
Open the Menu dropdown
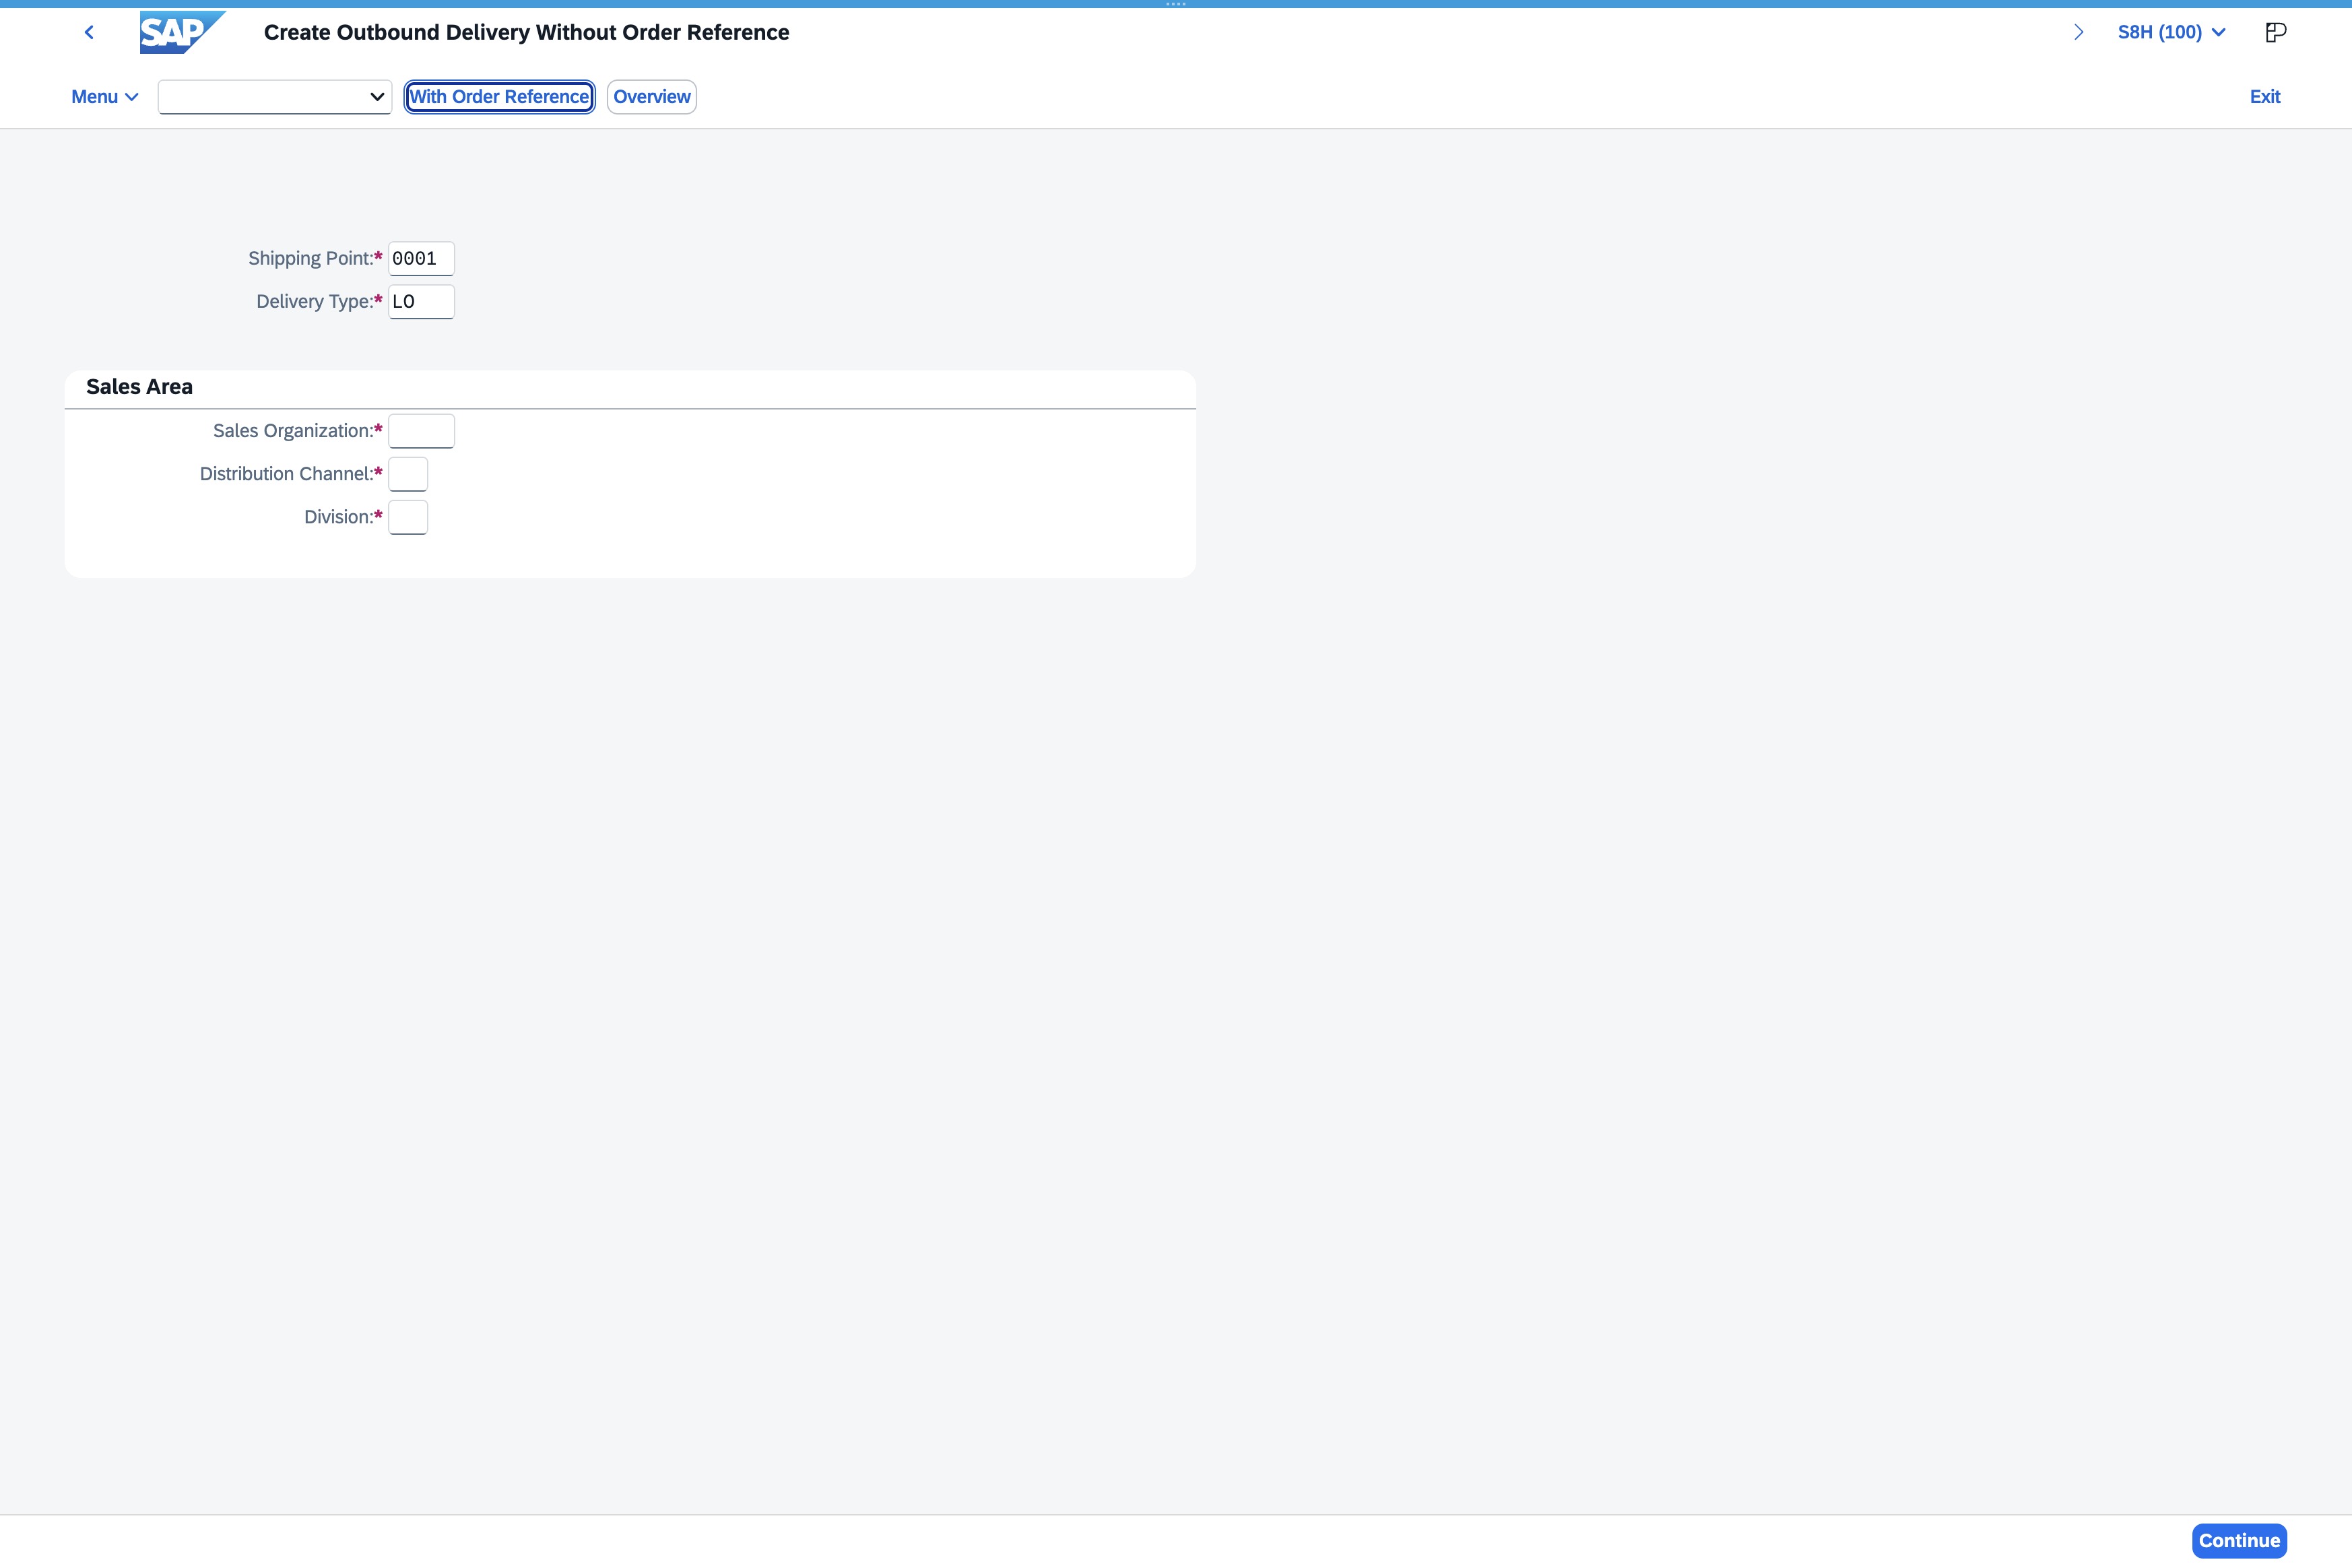pos(104,97)
